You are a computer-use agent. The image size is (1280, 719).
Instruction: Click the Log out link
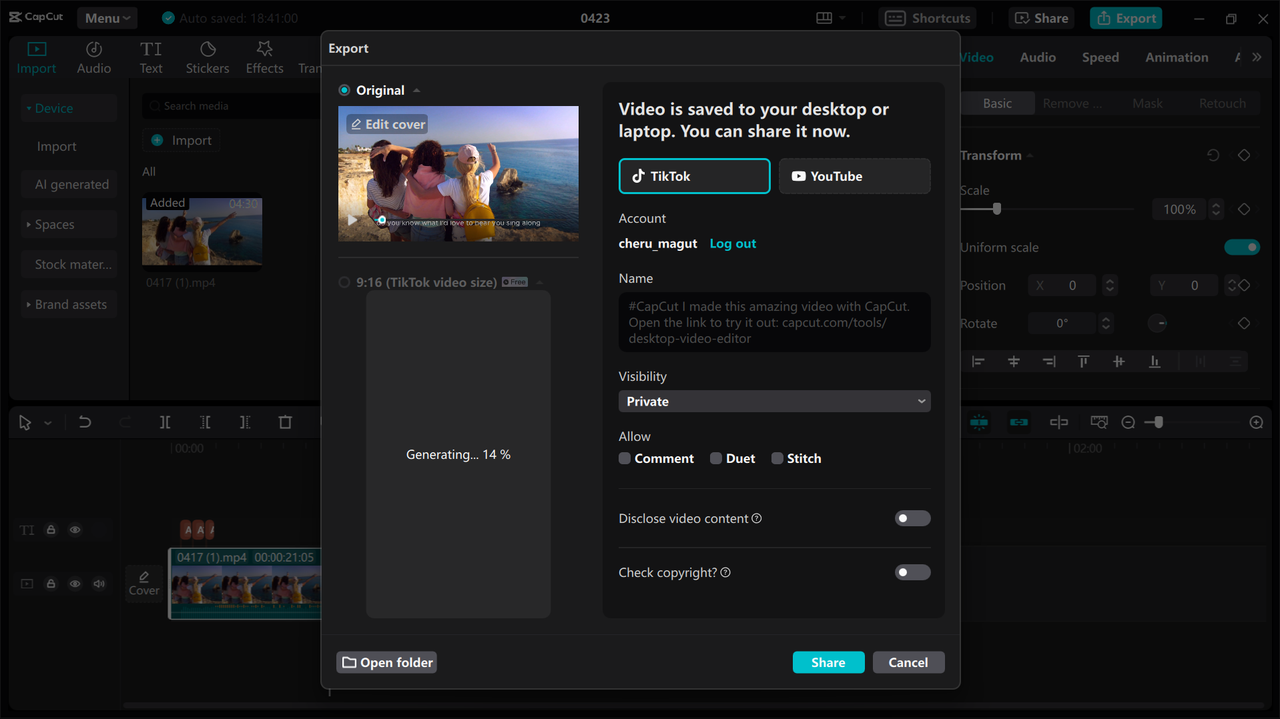coord(733,243)
